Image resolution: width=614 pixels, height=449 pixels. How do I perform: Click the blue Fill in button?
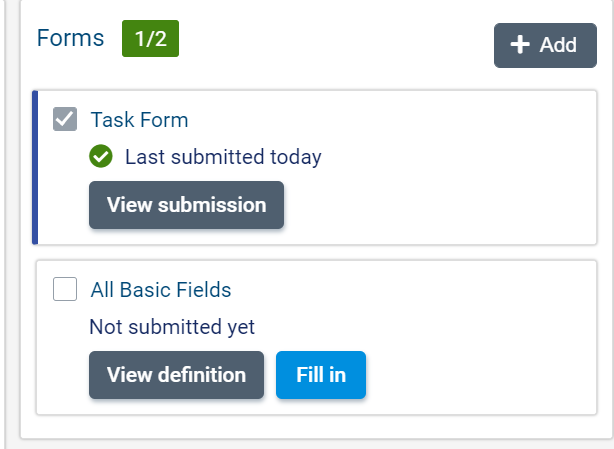pyautogui.click(x=321, y=375)
